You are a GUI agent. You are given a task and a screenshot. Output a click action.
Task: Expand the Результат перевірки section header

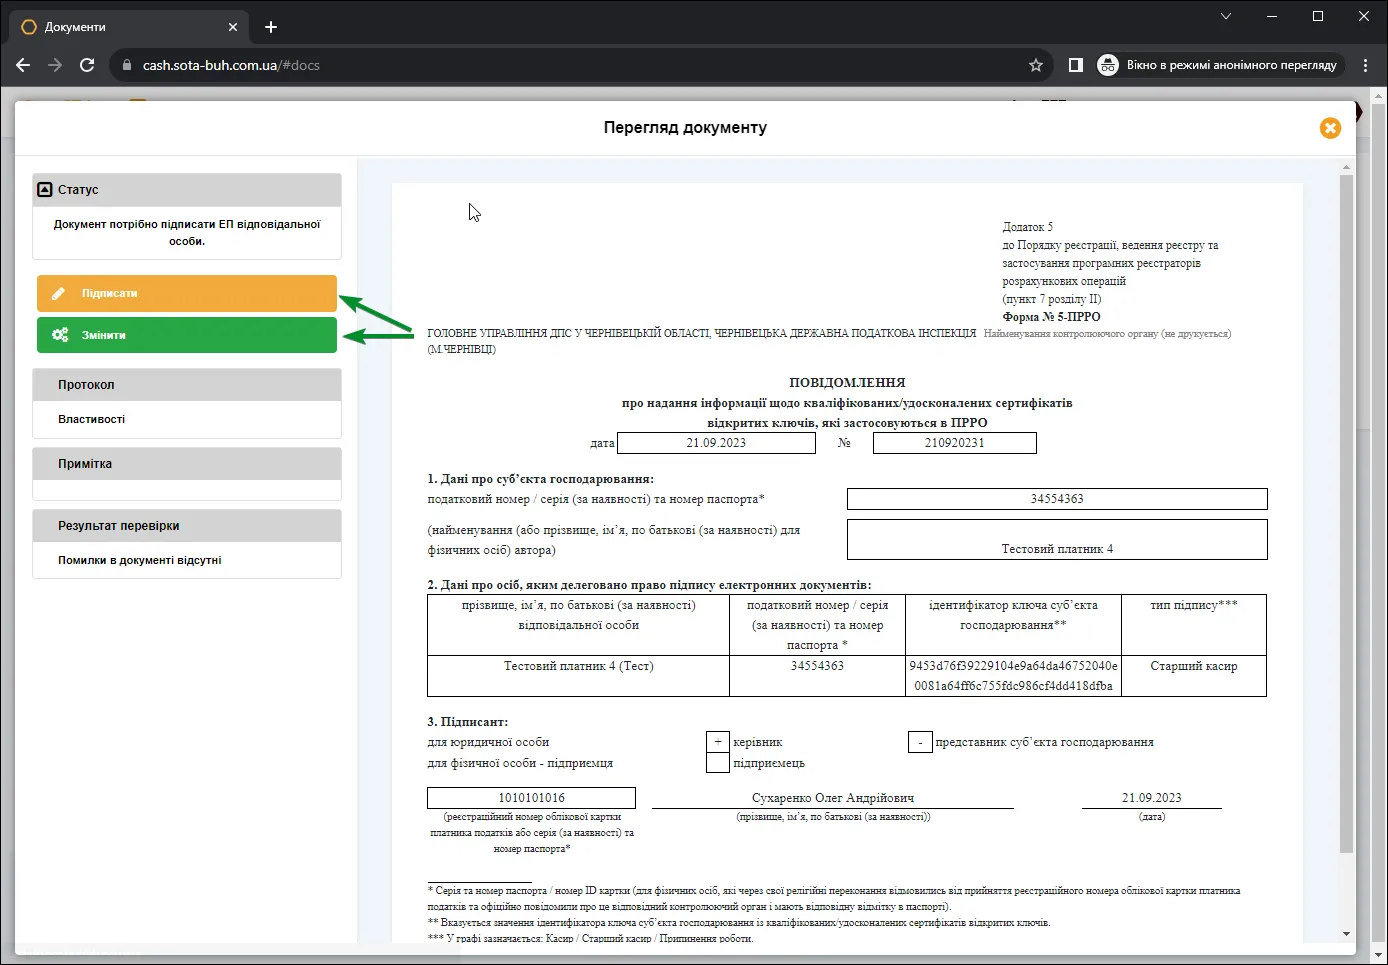(x=187, y=526)
